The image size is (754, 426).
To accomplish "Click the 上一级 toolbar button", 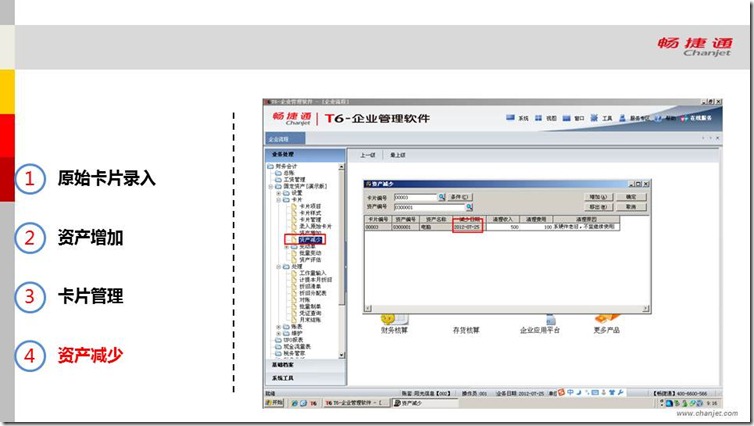I will pyautogui.click(x=368, y=155).
